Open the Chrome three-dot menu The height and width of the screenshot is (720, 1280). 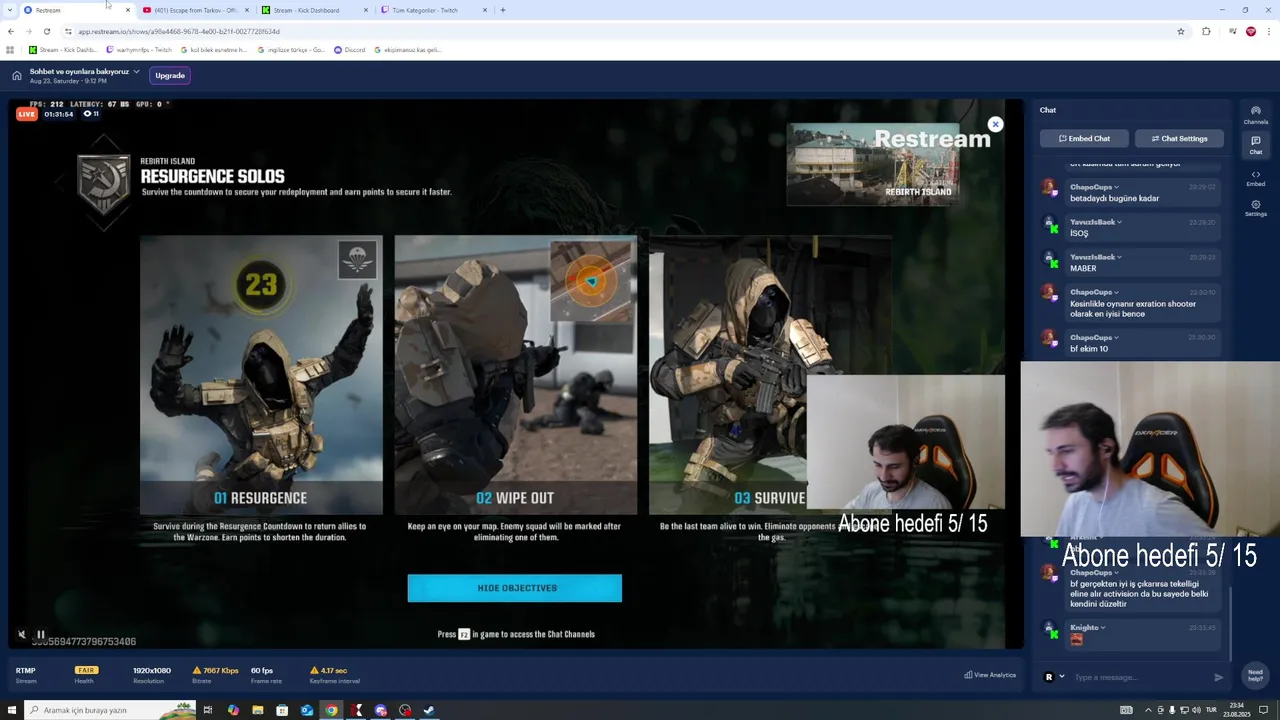click(1269, 31)
